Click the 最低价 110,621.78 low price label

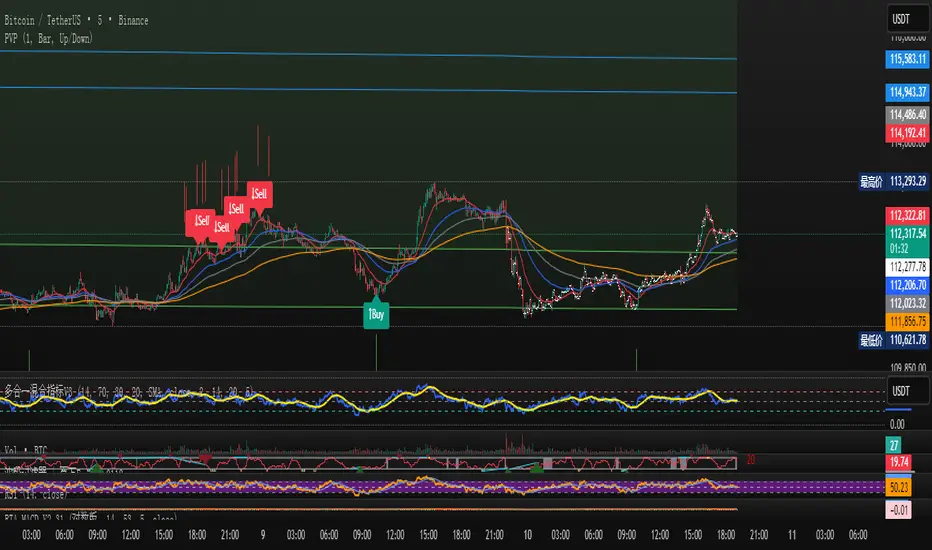(x=893, y=340)
